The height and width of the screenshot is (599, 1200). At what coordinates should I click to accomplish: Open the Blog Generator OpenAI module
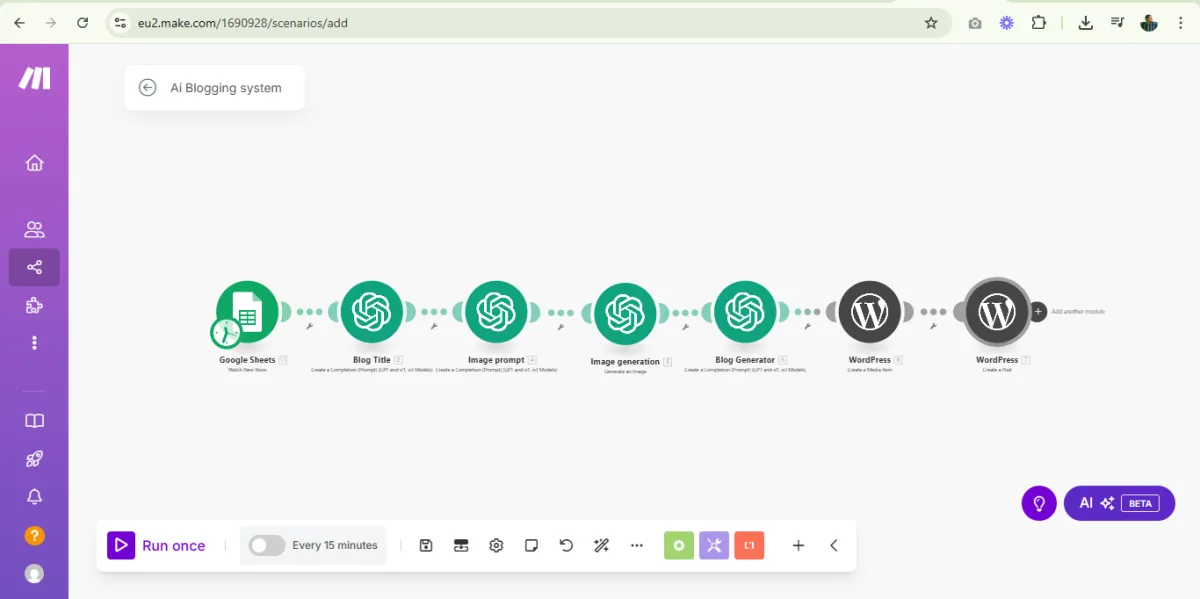(x=745, y=312)
